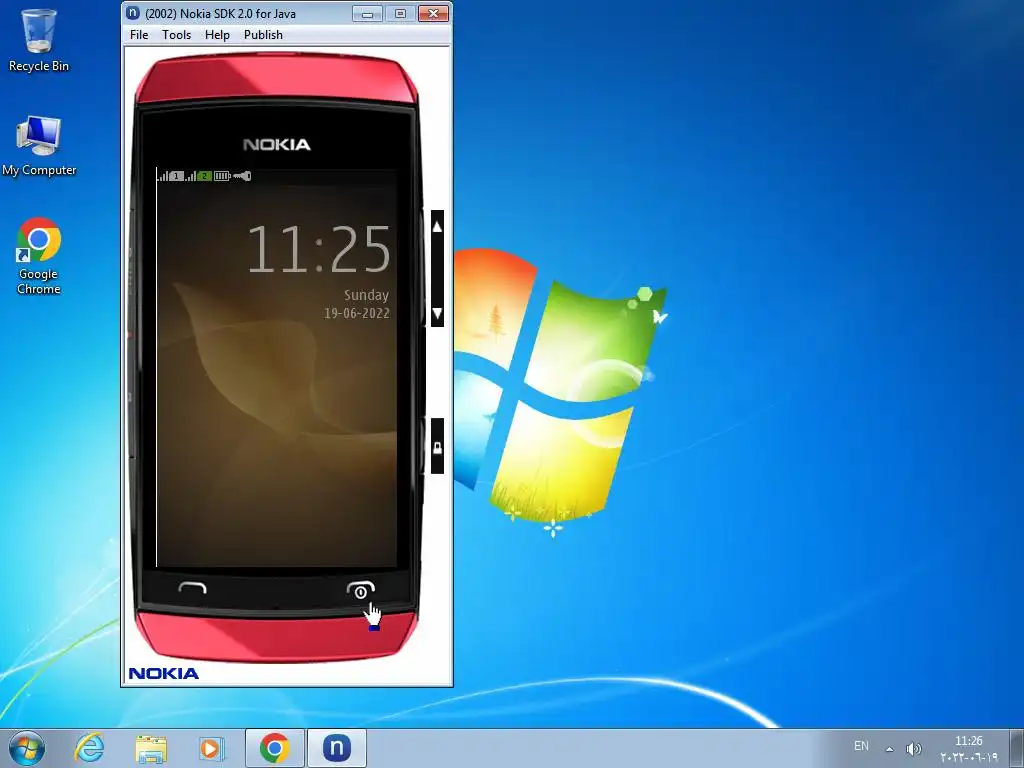
Task: Click the taskbar clock showing 11:26
Action: (x=969, y=748)
